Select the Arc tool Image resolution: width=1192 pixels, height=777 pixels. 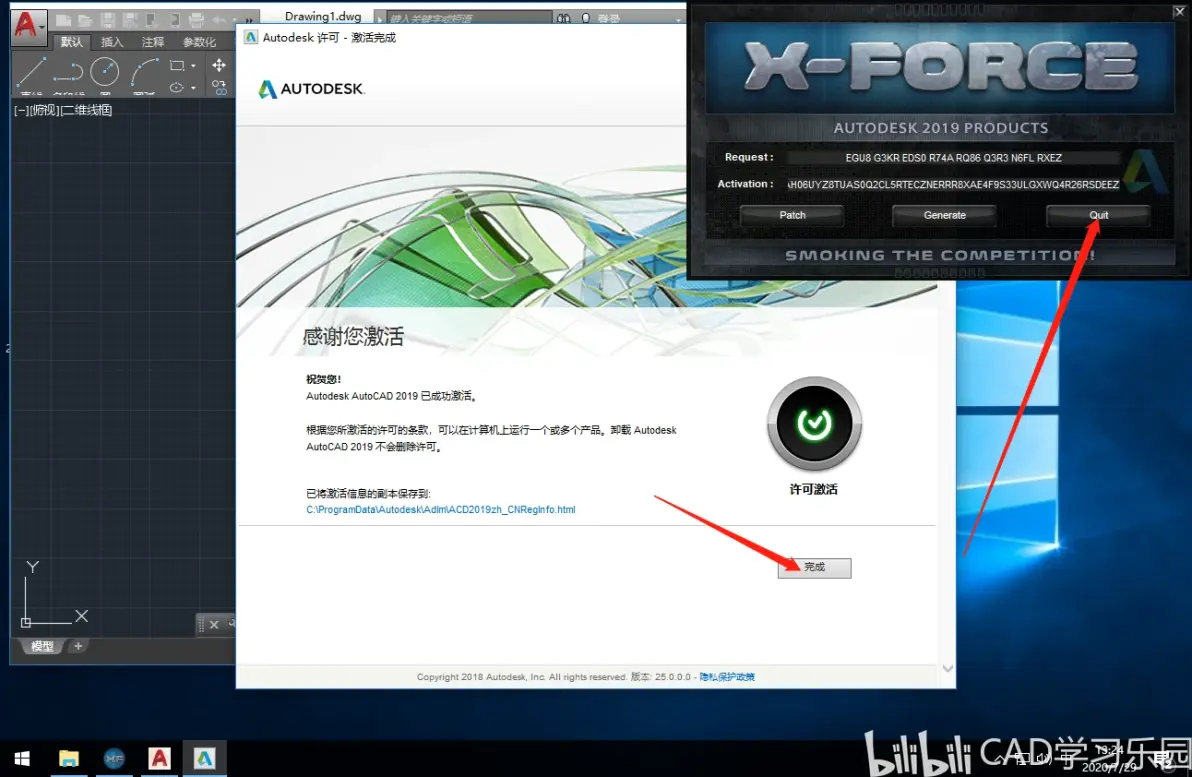[144, 72]
